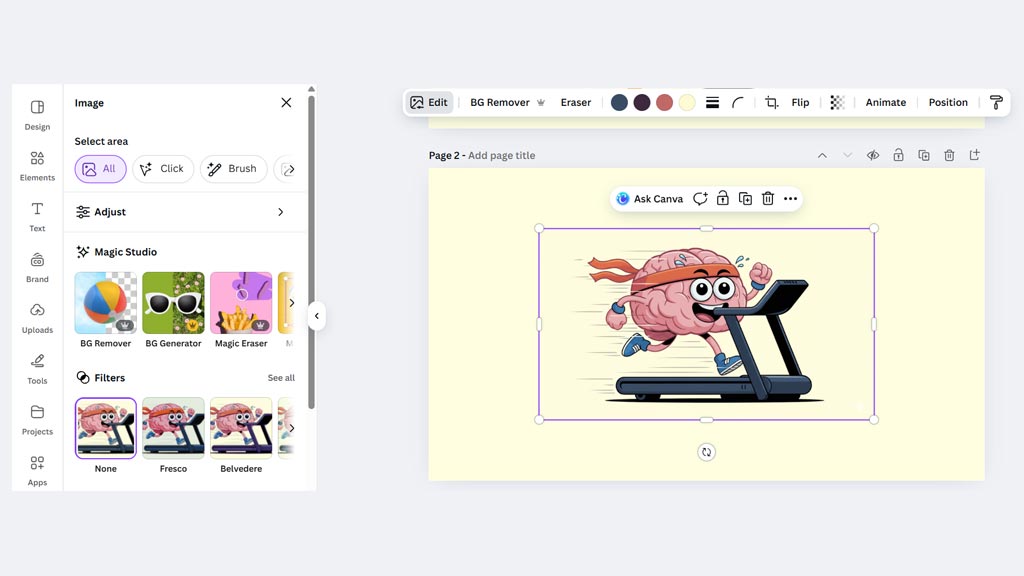Click the Flip button
Viewport: 1024px width, 576px height.
800,103
